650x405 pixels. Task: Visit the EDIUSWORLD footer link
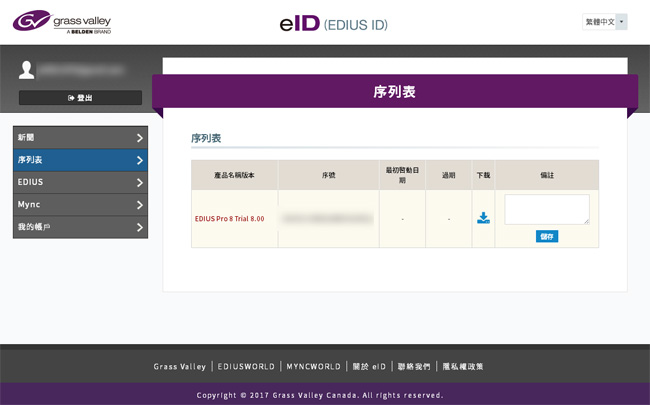pyautogui.click(x=246, y=367)
